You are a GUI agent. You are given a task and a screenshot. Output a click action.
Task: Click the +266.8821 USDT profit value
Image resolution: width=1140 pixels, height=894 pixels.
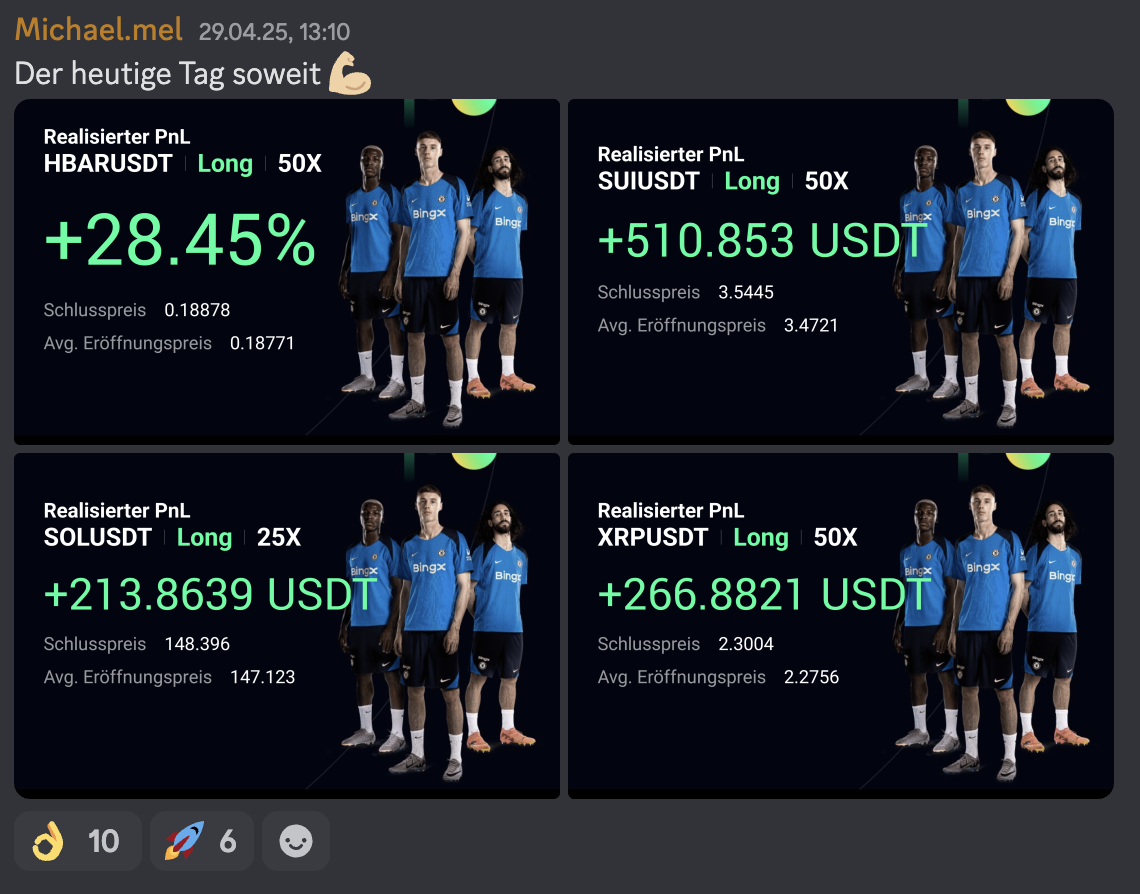click(763, 595)
